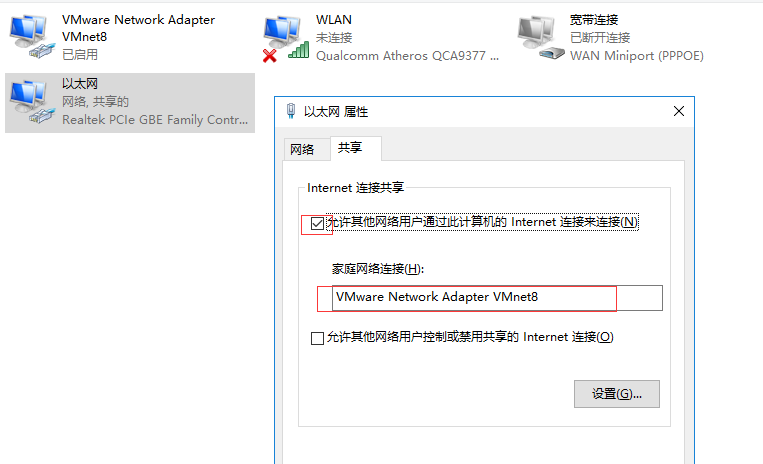The height and width of the screenshot is (464, 763).
Task: Uncheck allow other users to connect via Internet
Action: 317,224
